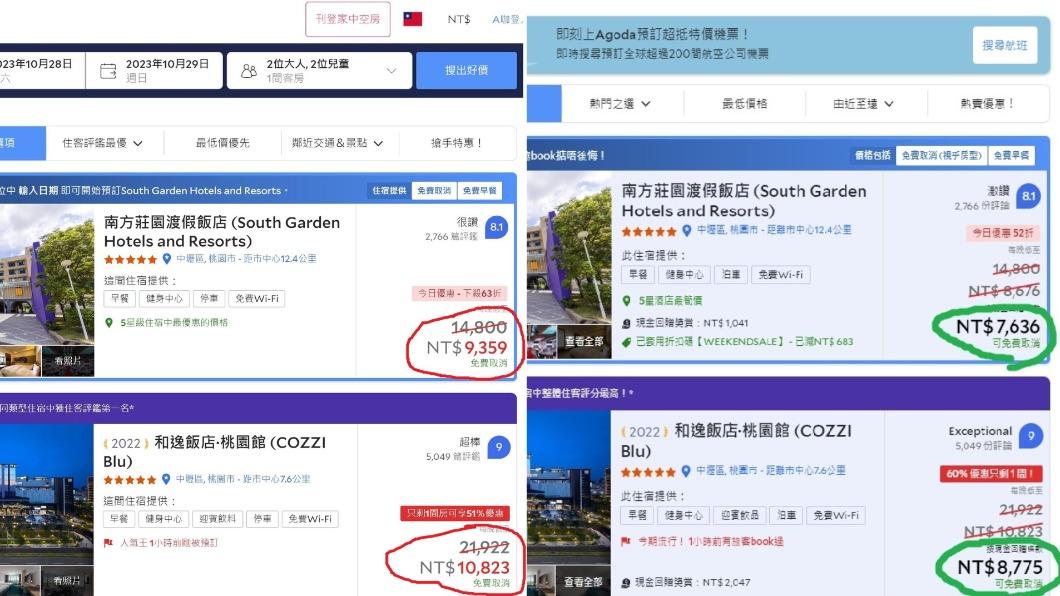The height and width of the screenshot is (596, 1060).
Task: Click green pin icon beside 5星酒店最戰價
Action: tap(627, 301)
